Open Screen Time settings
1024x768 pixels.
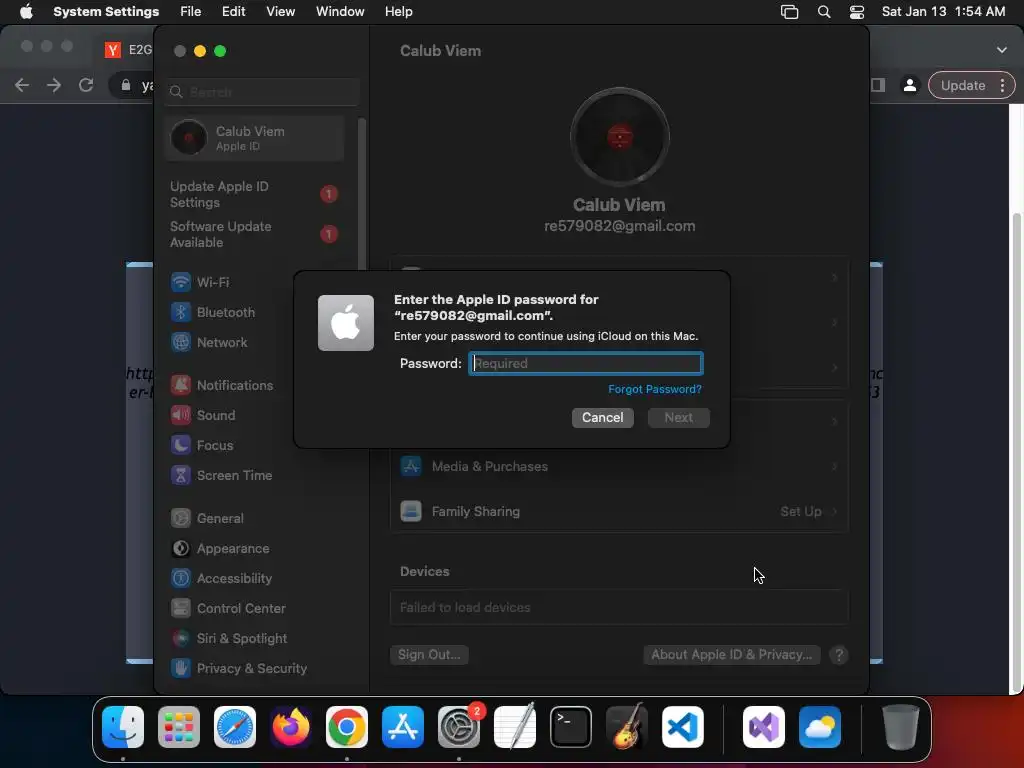pos(222,475)
